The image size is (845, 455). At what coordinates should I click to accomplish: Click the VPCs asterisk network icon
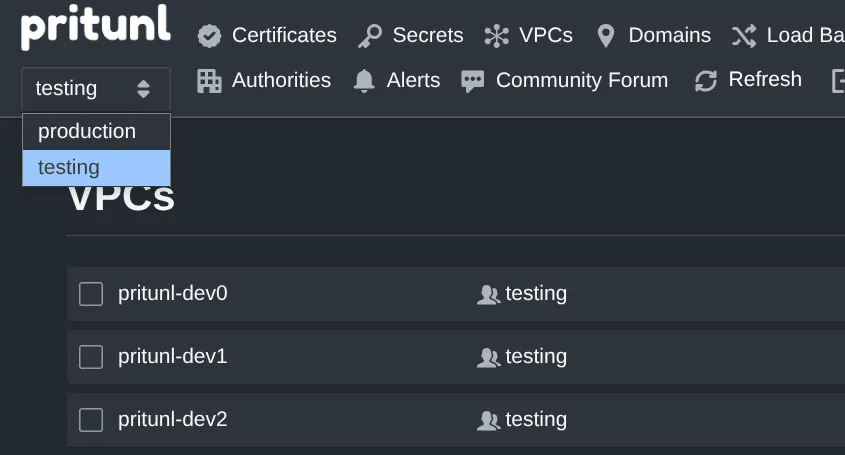point(496,36)
